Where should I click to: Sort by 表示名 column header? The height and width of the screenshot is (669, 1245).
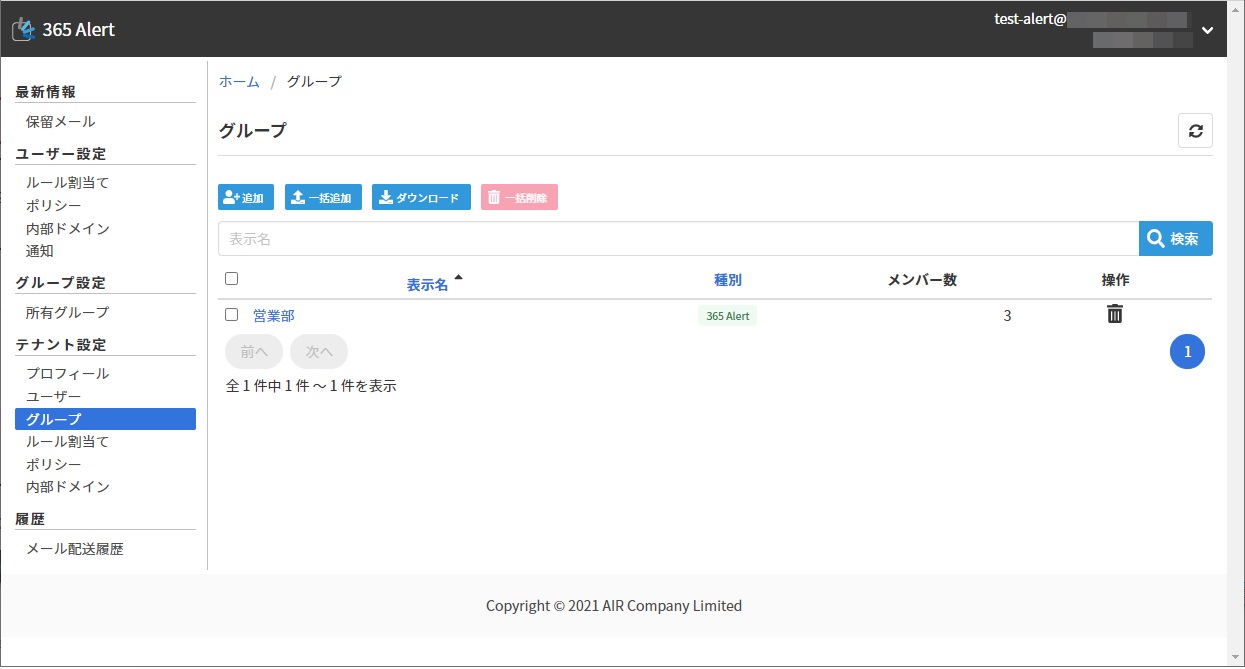[428, 285]
